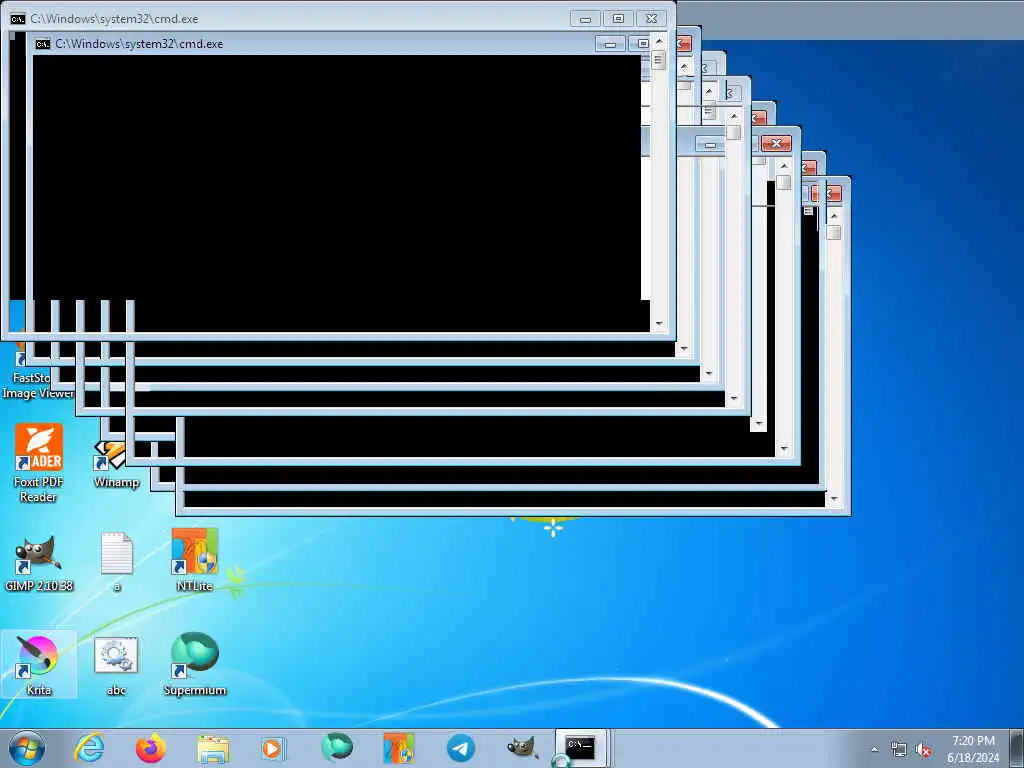Open Firefox from the taskbar
The height and width of the screenshot is (768, 1024).
[x=151, y=748]
